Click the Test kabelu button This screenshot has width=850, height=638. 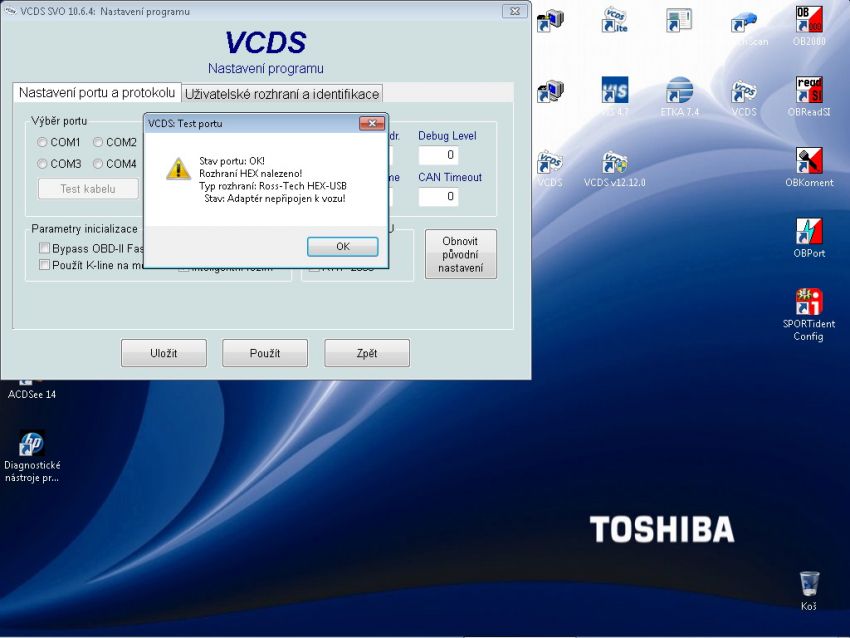click(x=88, y=189)
